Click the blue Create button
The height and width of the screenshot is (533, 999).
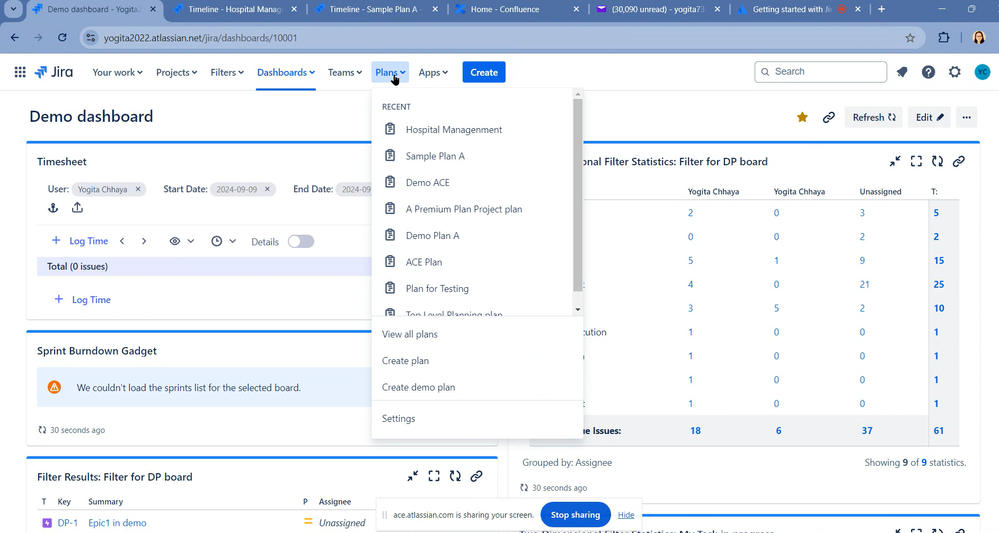pyautogui.click(x=484, y=72)
